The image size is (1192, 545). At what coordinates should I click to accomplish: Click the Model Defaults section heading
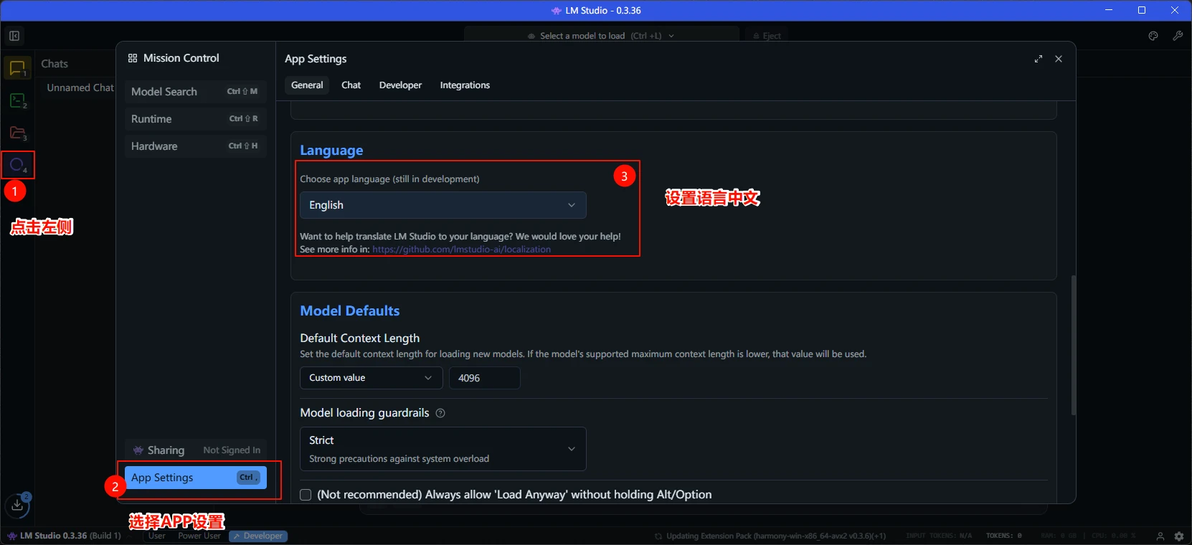[x=350, y=310]
